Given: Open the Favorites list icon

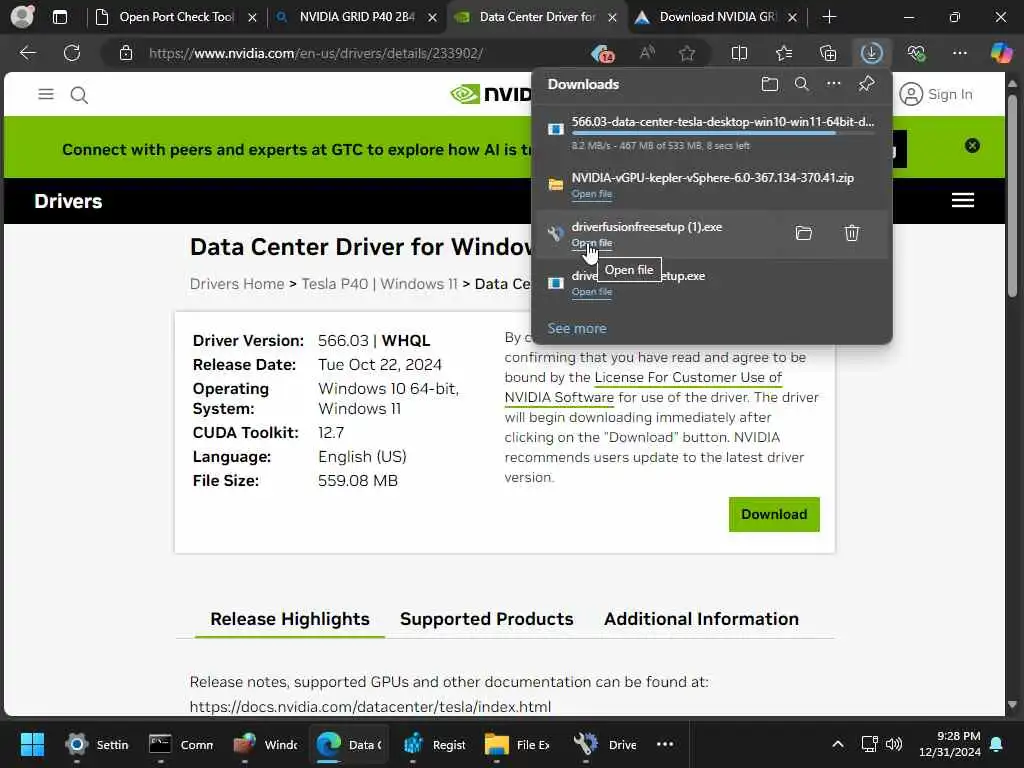Looking at the screenshot, I should [x=784, y=53].
